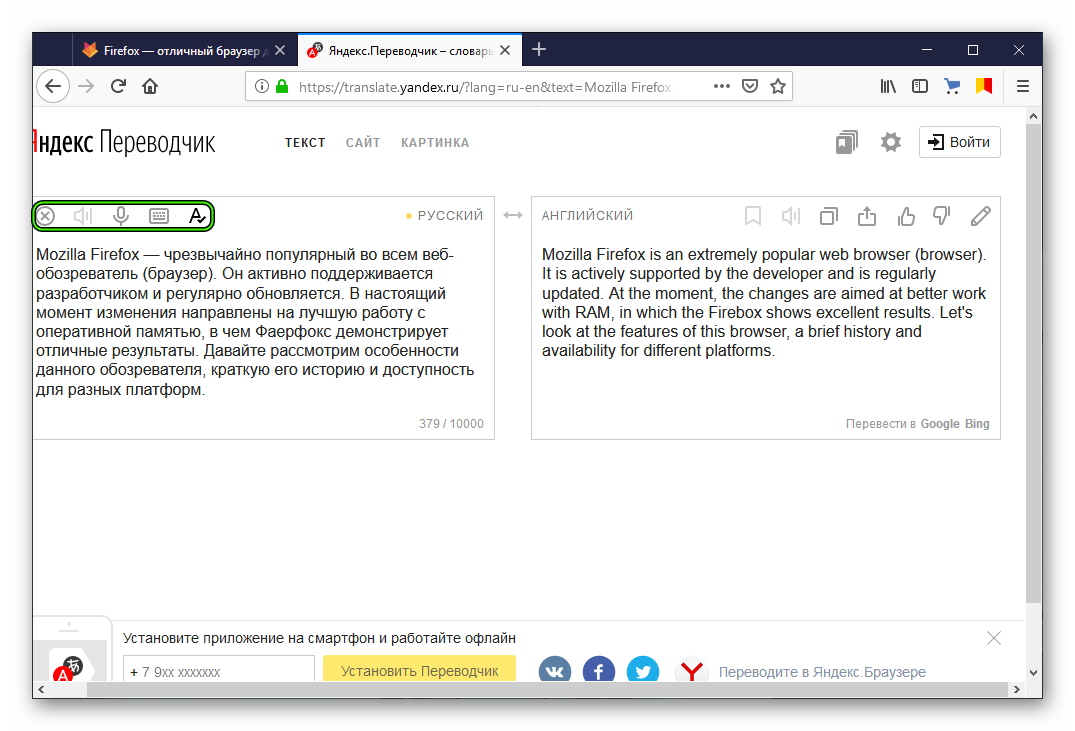1075x731 pixels.
Task: Click the Yandex bookmarks flag extension icon
Action: pyautogui.click(x=984, y=86)
